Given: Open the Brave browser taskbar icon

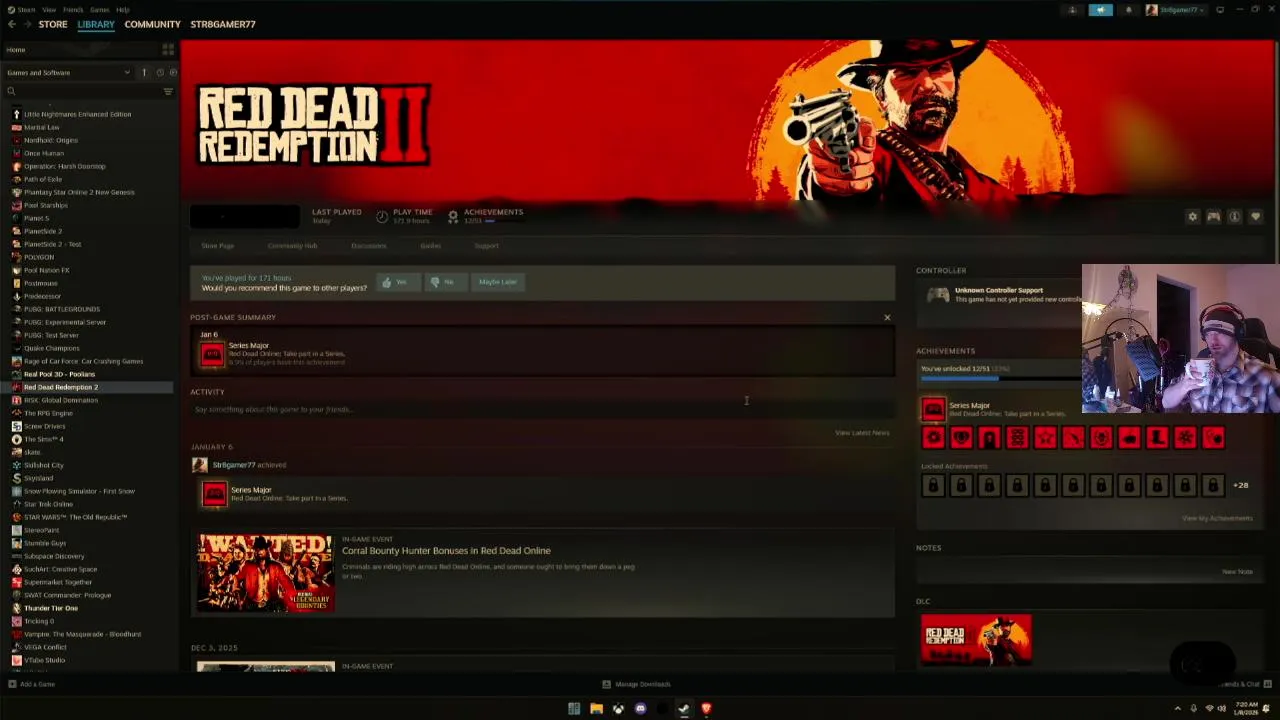Looking at the screenshot, I should pyautogui.click(x=706, y=708).
